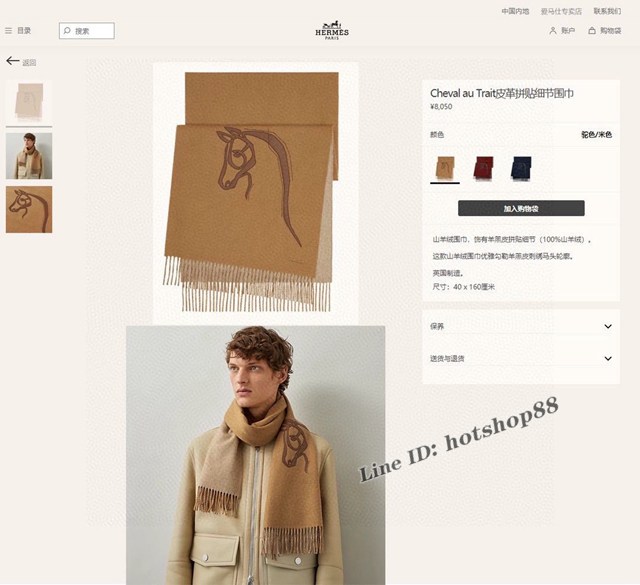Expand the 保养 care section row

(x=521, y=326)
